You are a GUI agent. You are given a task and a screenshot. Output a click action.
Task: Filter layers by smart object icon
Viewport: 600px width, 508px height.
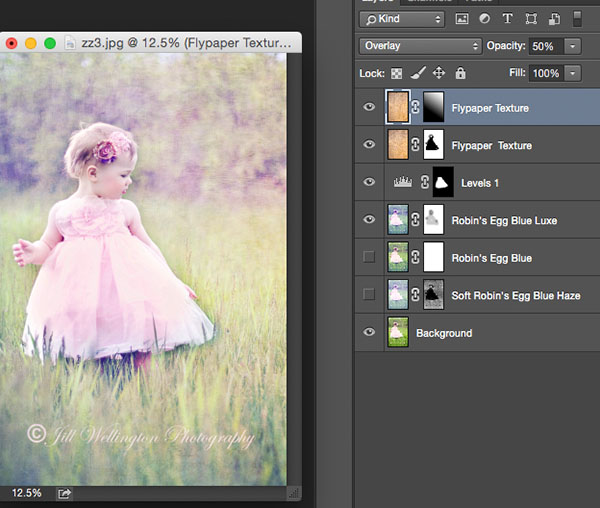pos(554,19)
